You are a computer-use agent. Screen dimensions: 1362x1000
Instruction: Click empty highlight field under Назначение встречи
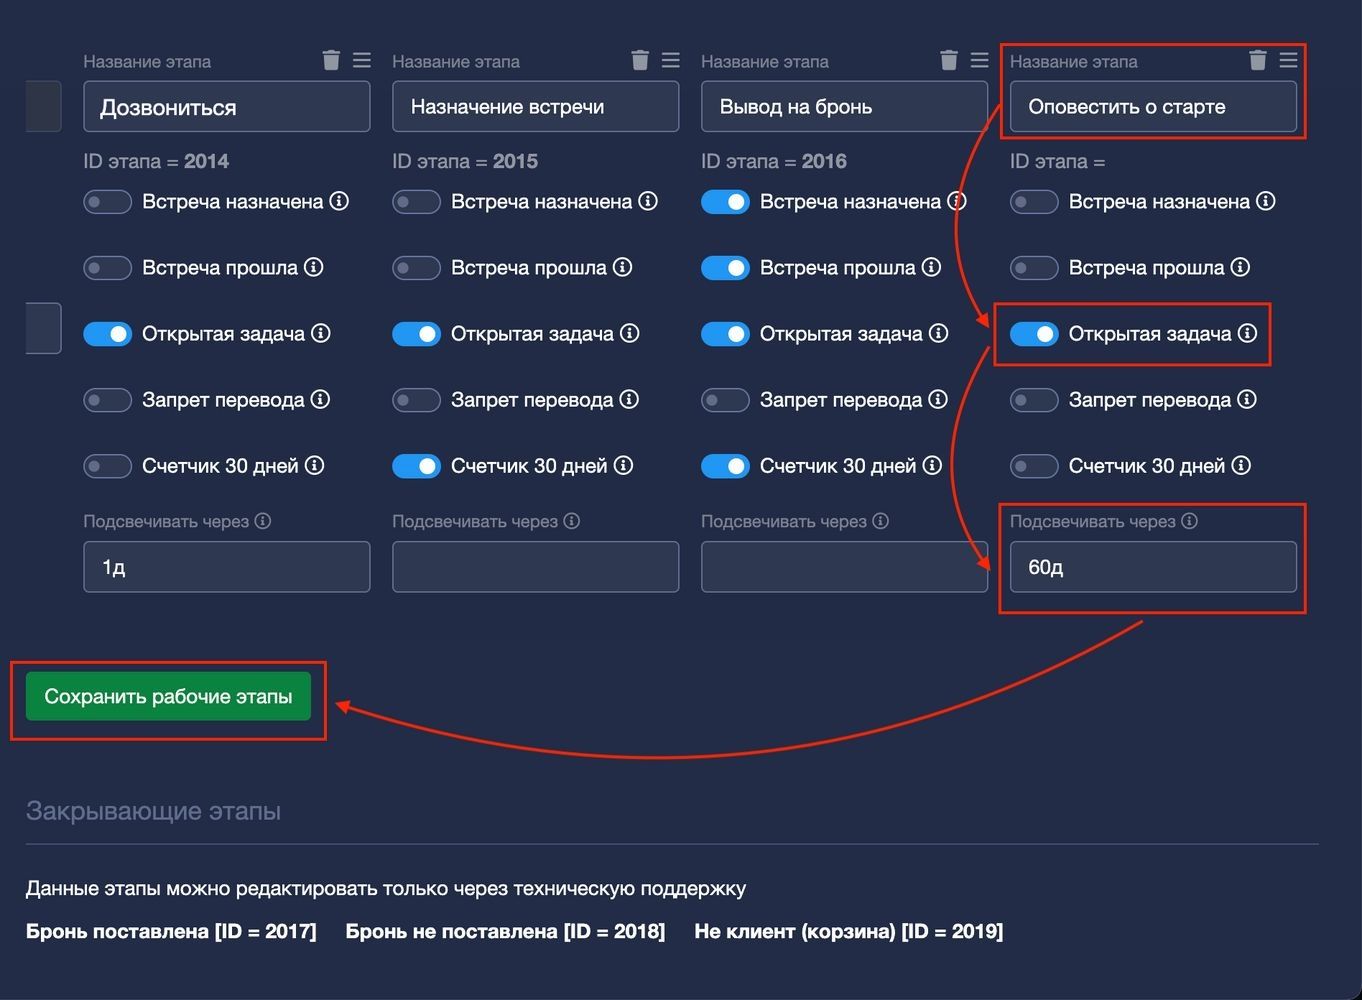(x=536, y=567)
